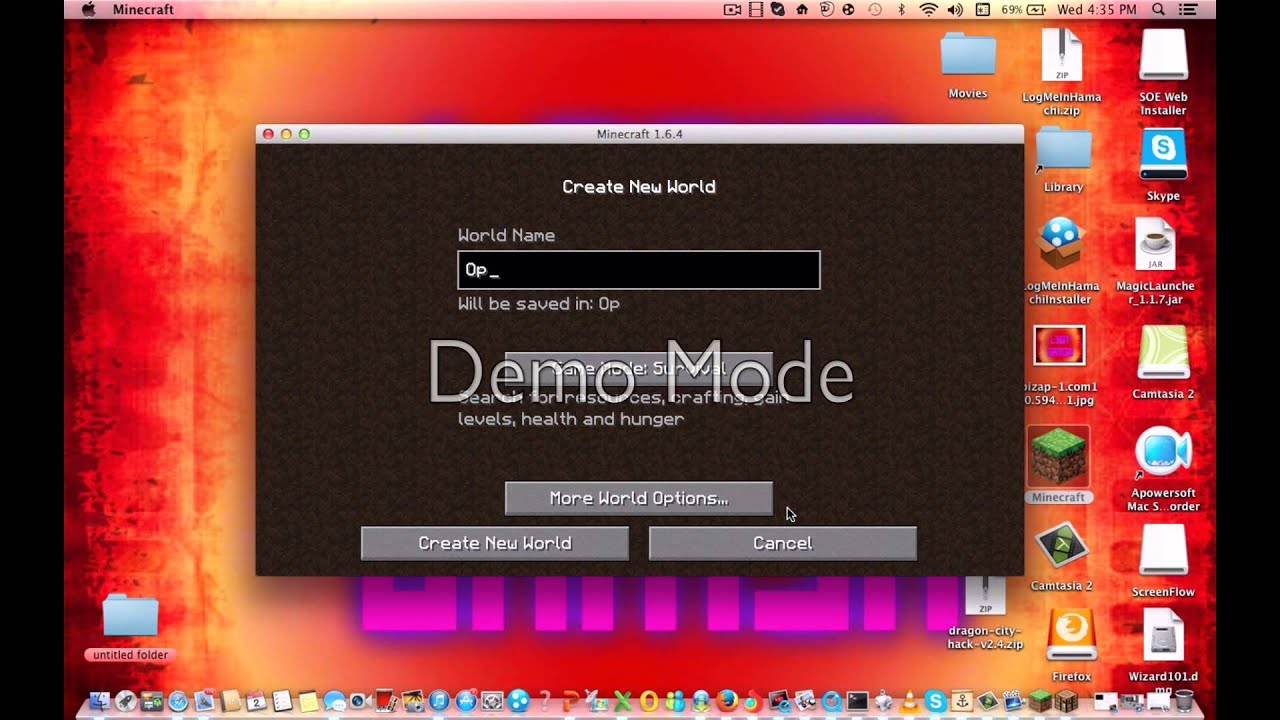The height and width of the screenshot is (720, 1280).
Task: Open the Calendar icon in the Dock
Action: point(256,701)
